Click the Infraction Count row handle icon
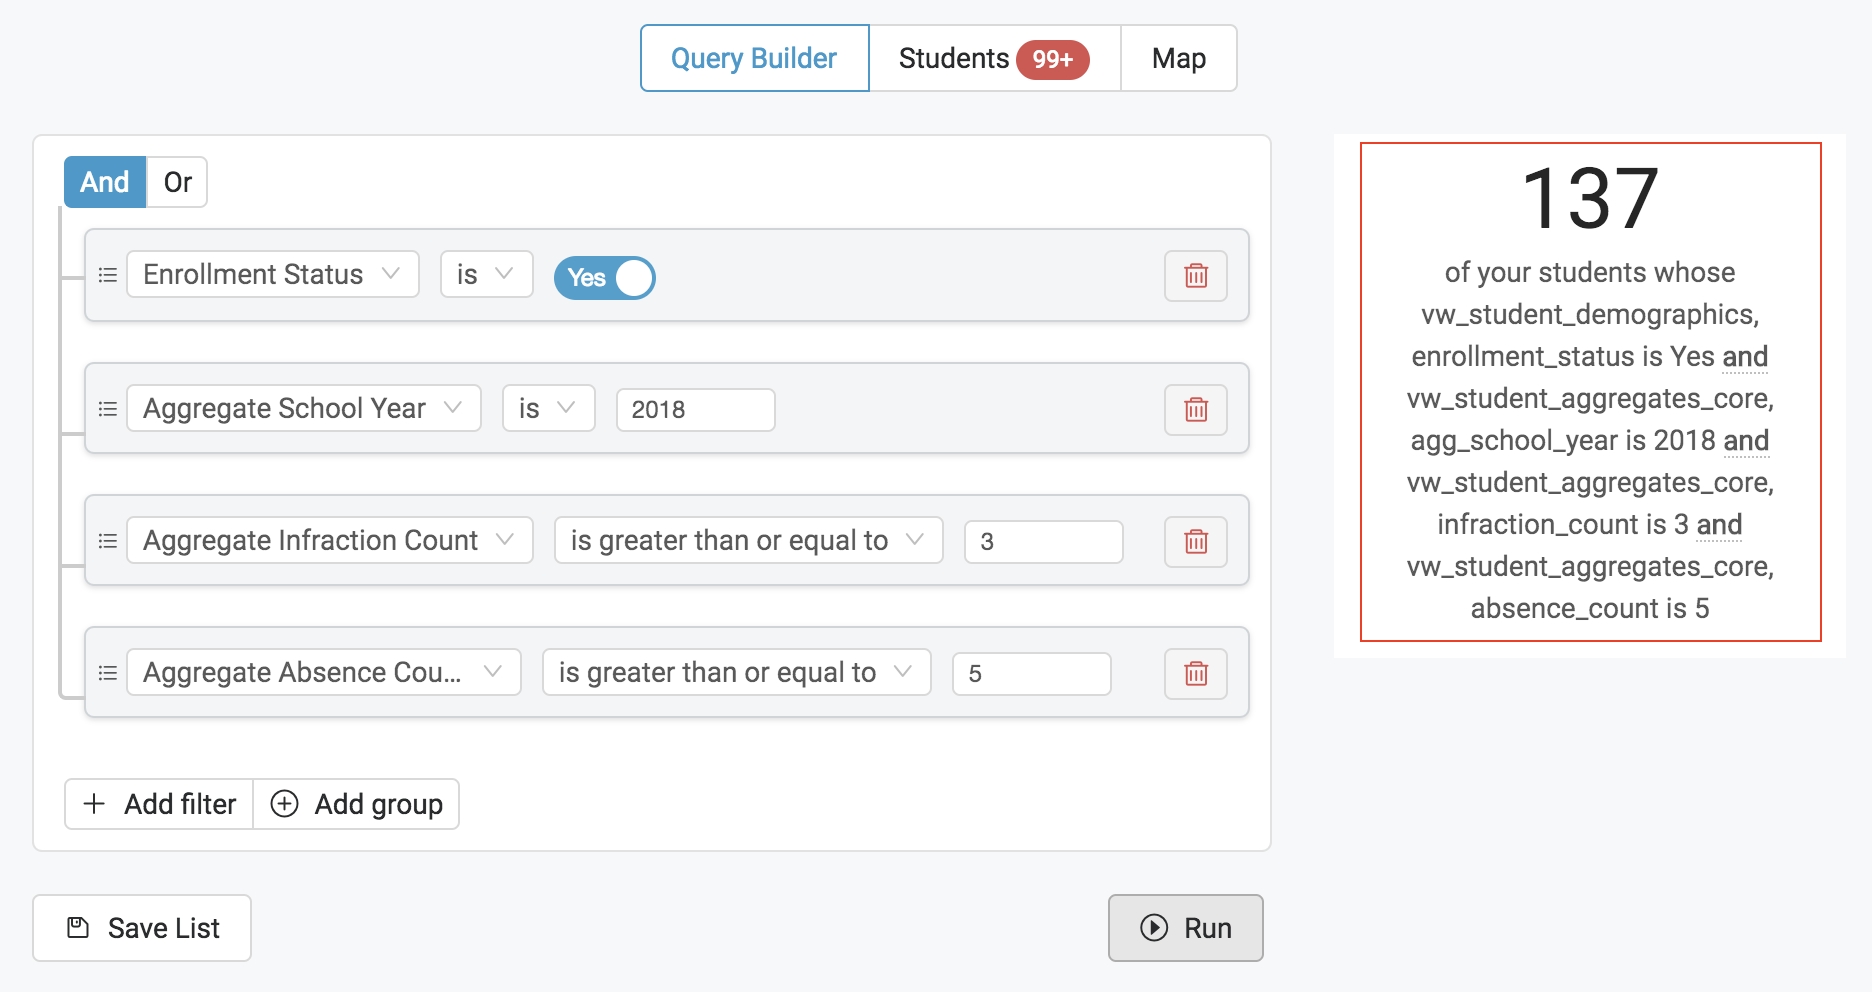Screen dimensions: 1872x992 [x=108, y=541]
